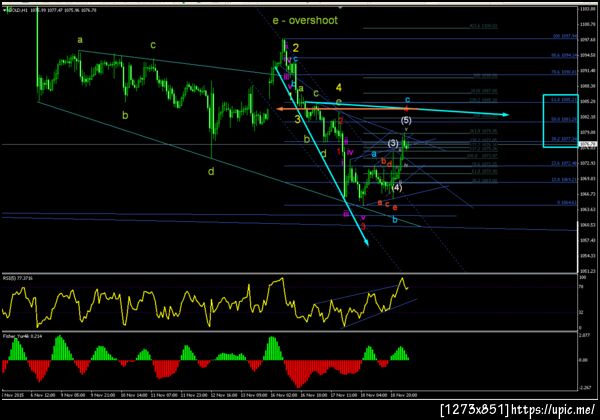Select the white '(4)' wave label
The image size is (600, 420).
coord(397,187)
